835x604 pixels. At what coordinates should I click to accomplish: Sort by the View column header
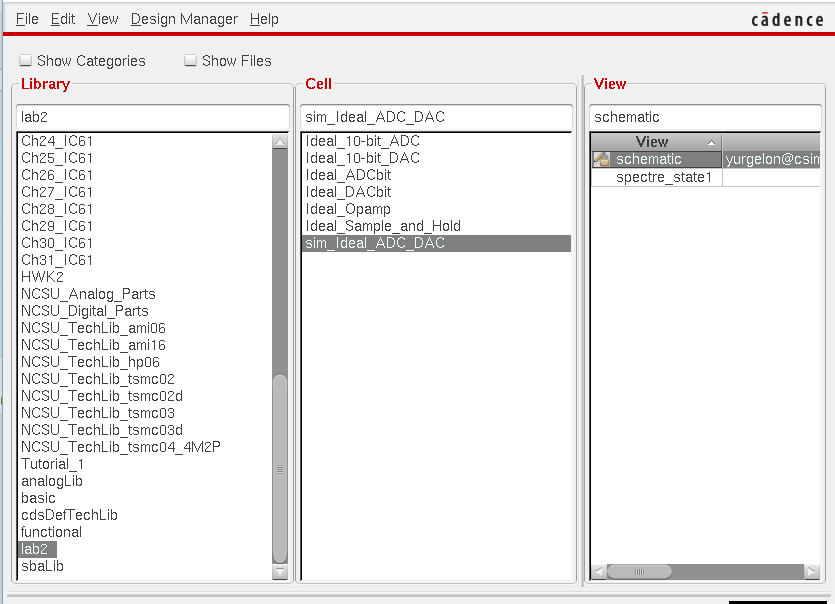653,142
